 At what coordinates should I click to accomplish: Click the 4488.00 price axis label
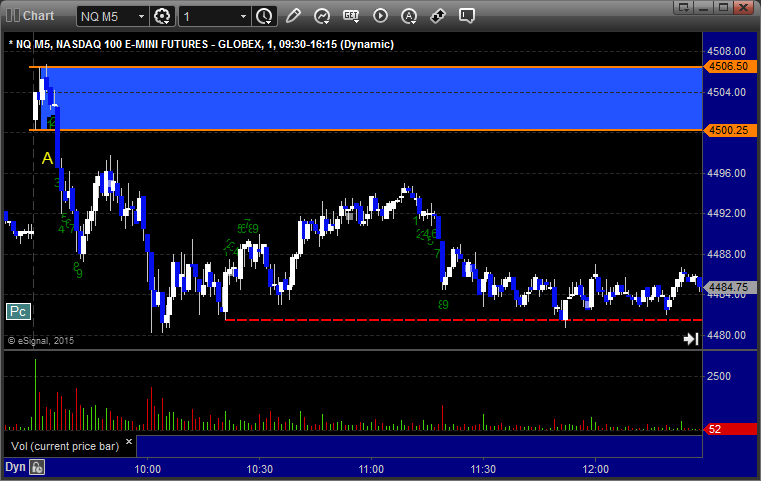tap(727, 254)
